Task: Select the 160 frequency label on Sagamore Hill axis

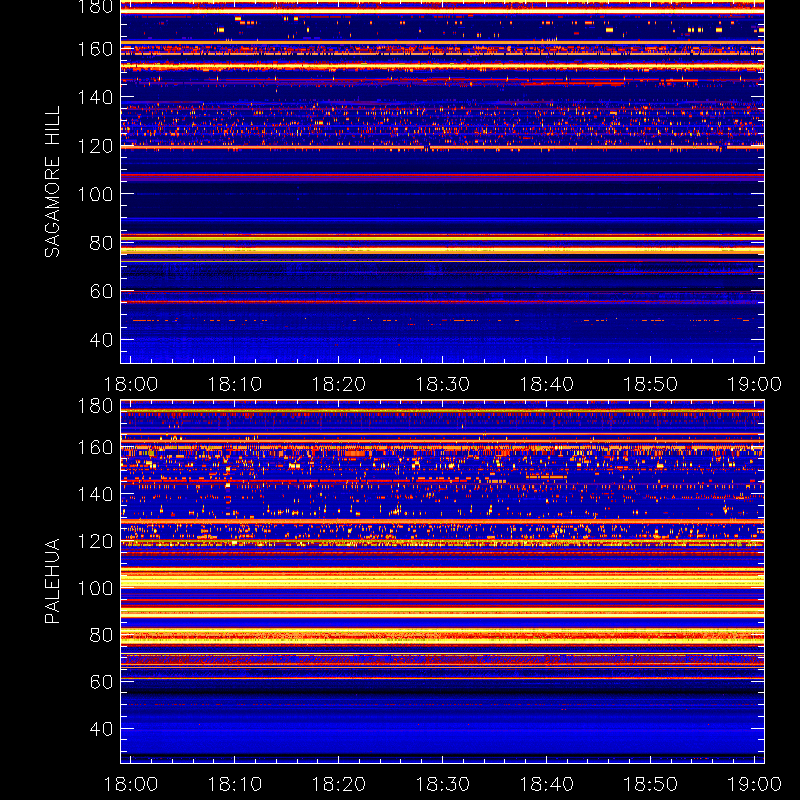Action: click(95, 49)
